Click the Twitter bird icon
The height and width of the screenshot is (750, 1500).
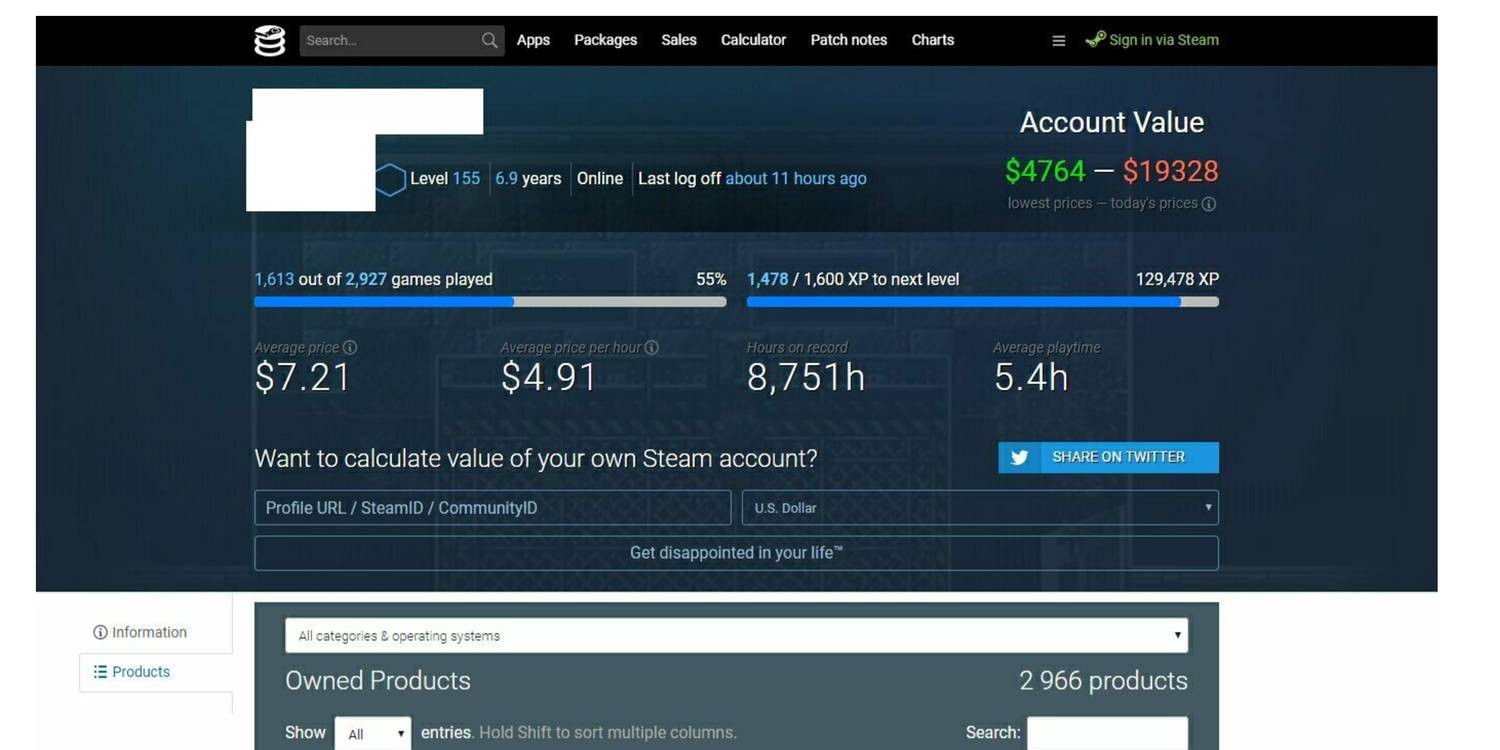pyautogui.click(x=1019, y=457)
